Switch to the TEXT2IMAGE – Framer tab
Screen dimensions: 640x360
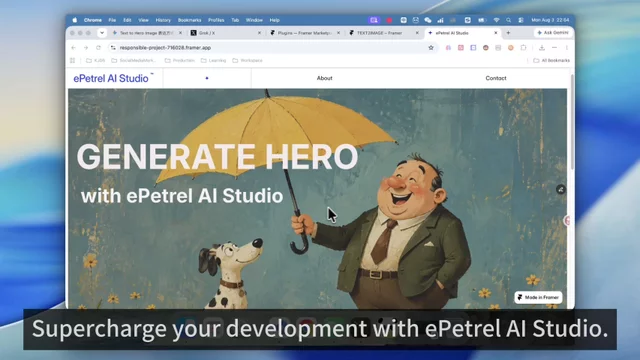384,33
